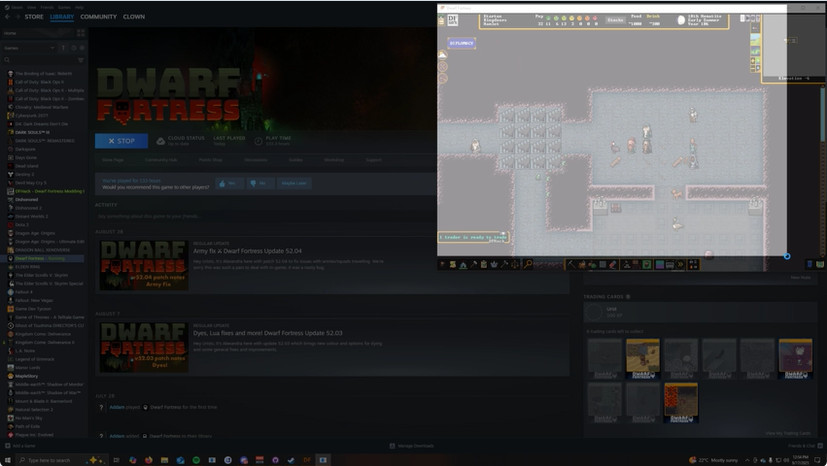Click the blue STOP button
827x466 pixels.
(x=121, y=141)
